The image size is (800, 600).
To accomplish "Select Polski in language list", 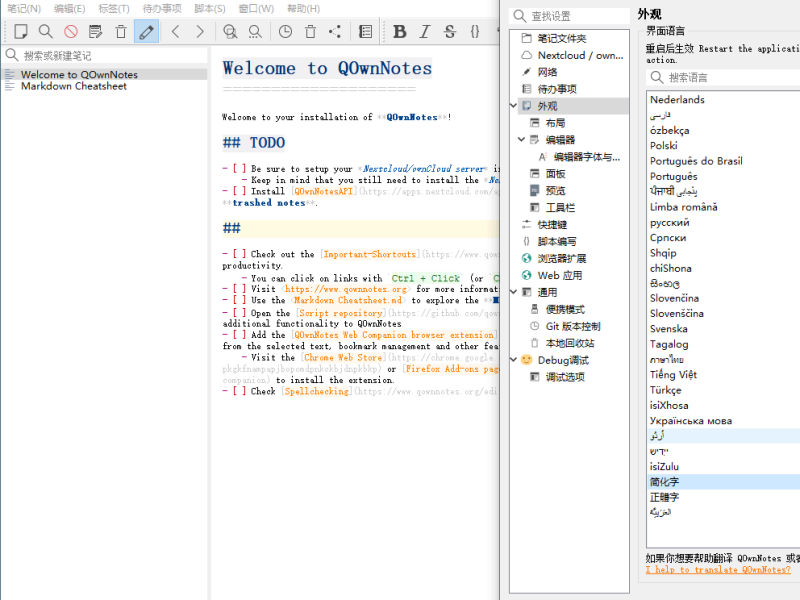I will [723, 145].
